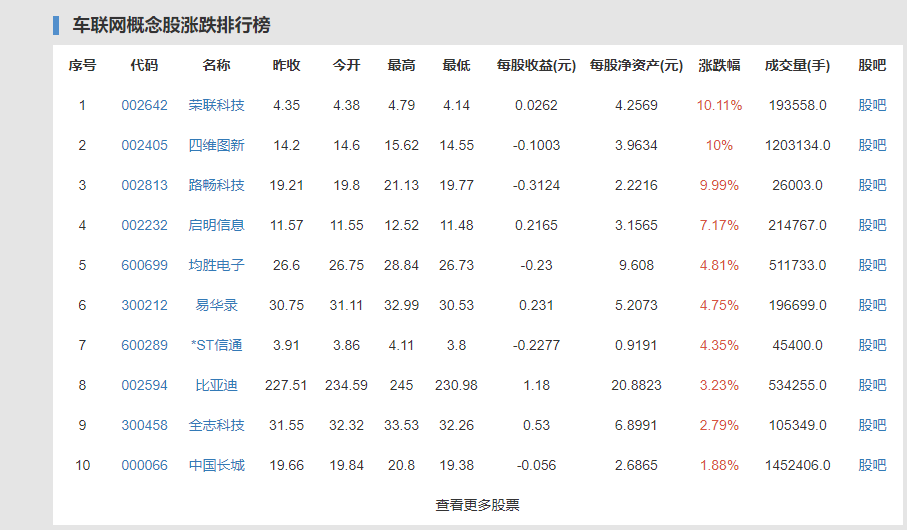The width and height of the screenshot is (907, 530).
Task: Open stock code 600699
Action: [x=144, y=265]
